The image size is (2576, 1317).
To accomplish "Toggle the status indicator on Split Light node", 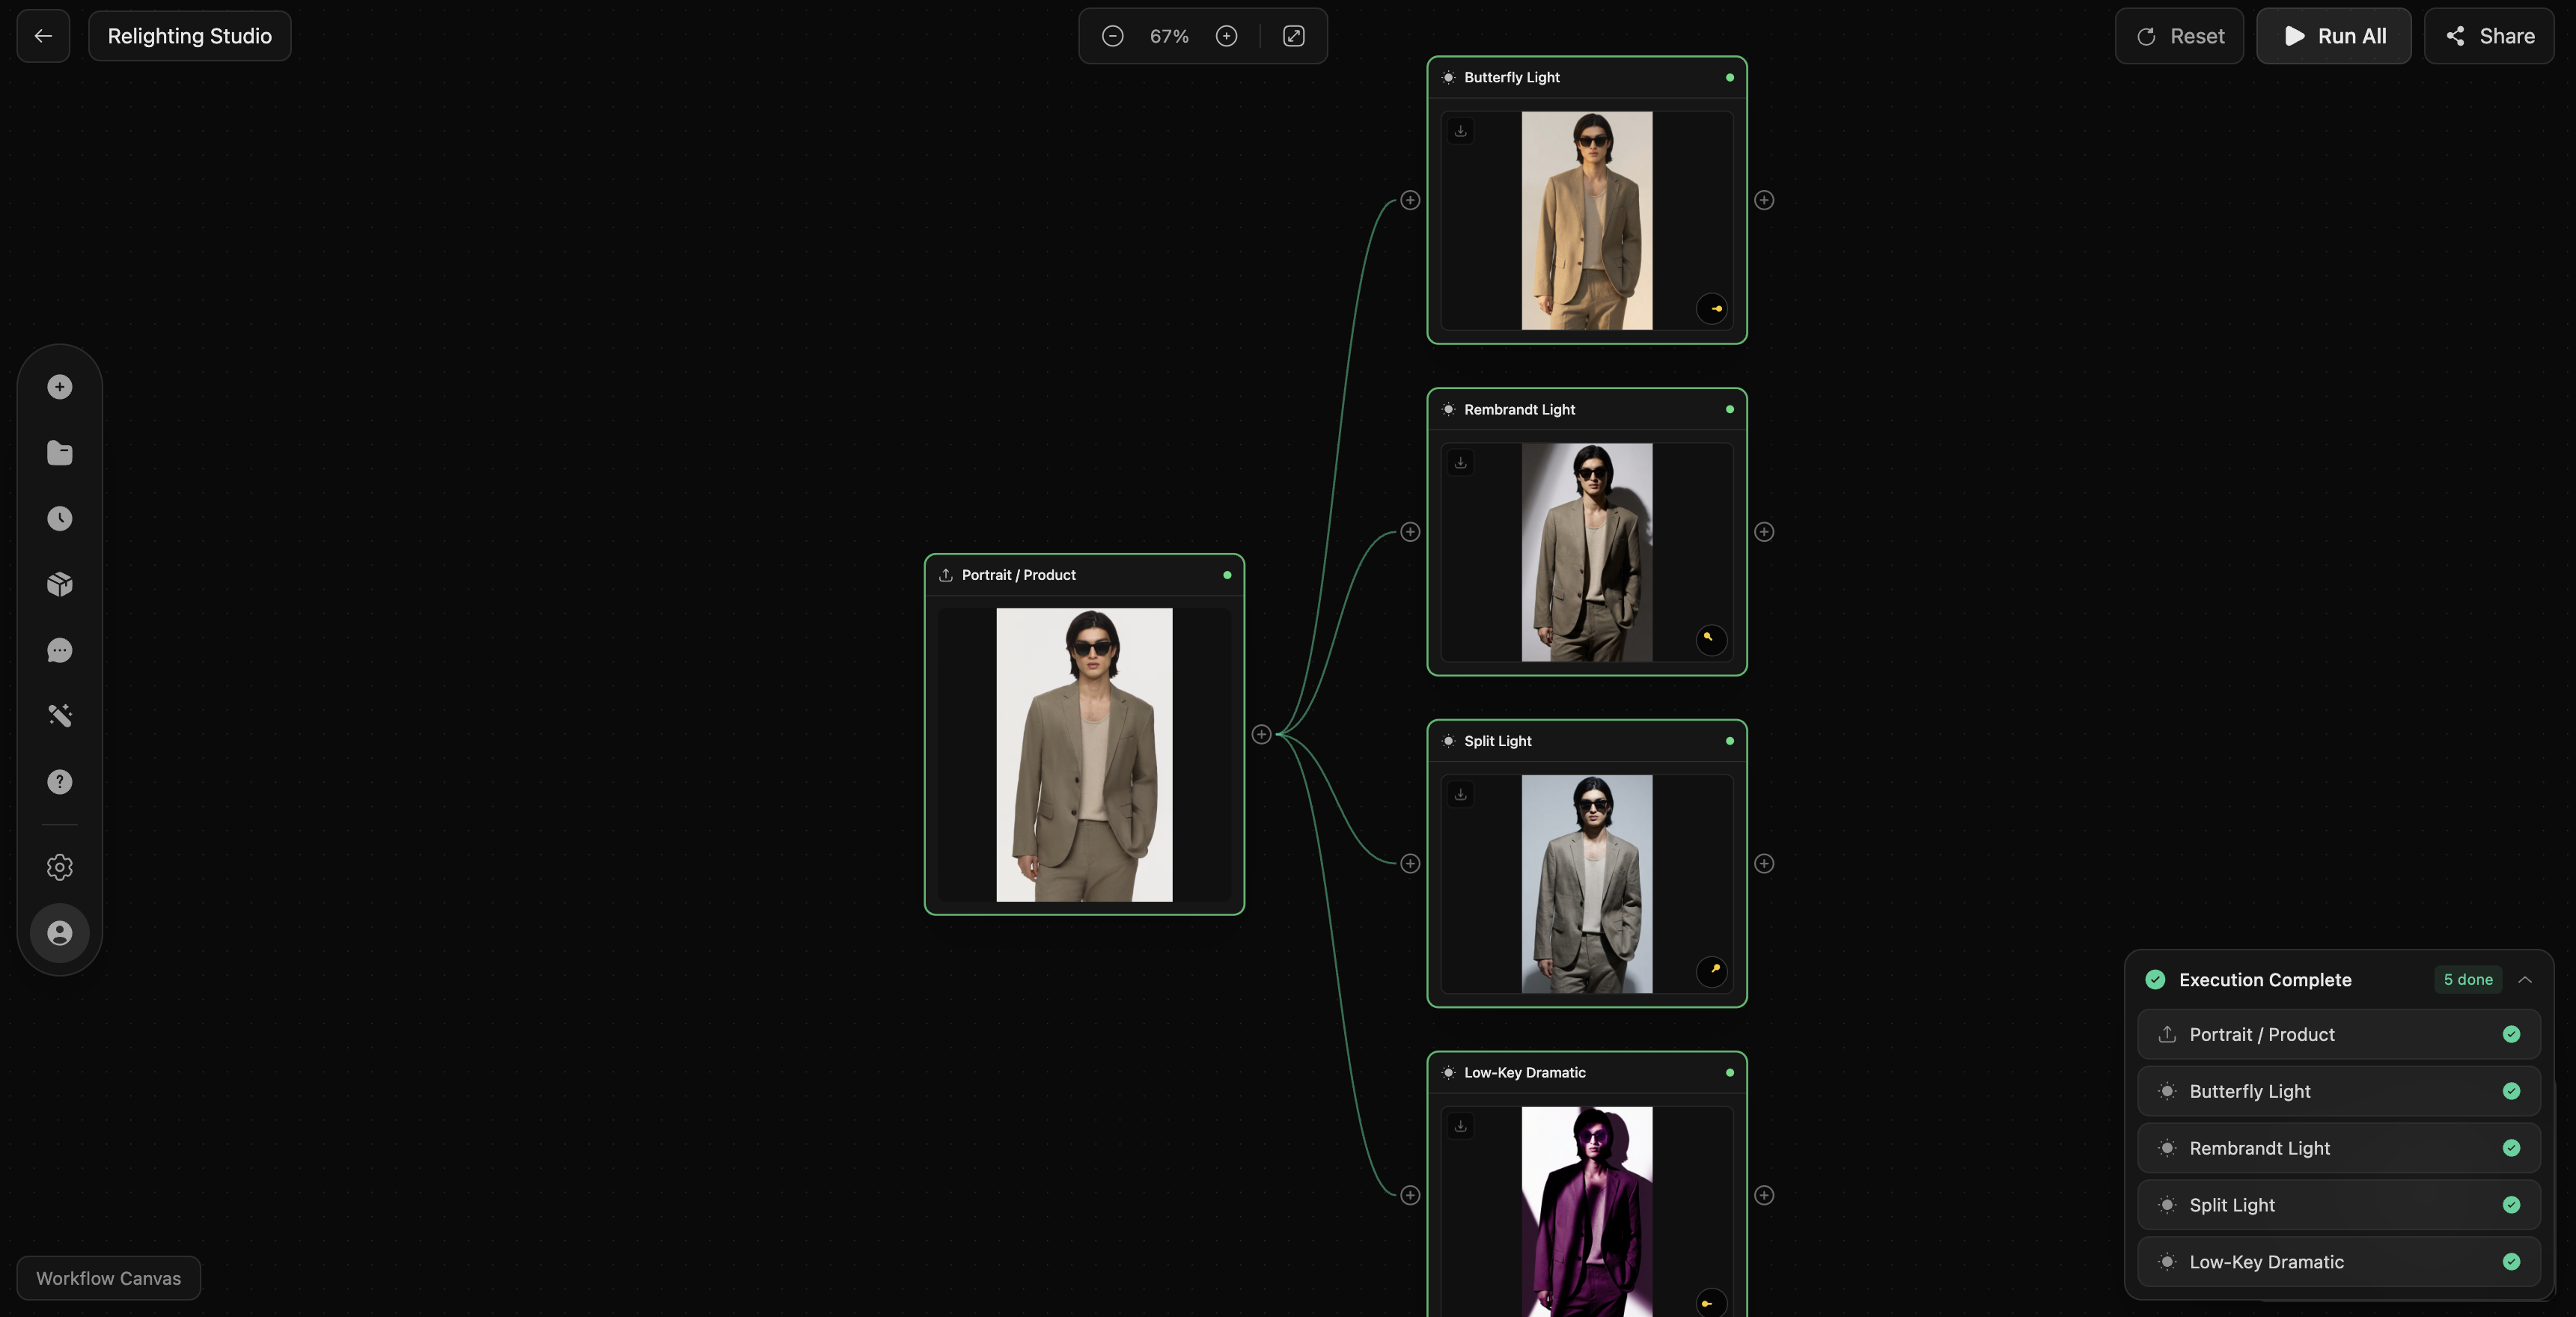I will pos(1729,741).
